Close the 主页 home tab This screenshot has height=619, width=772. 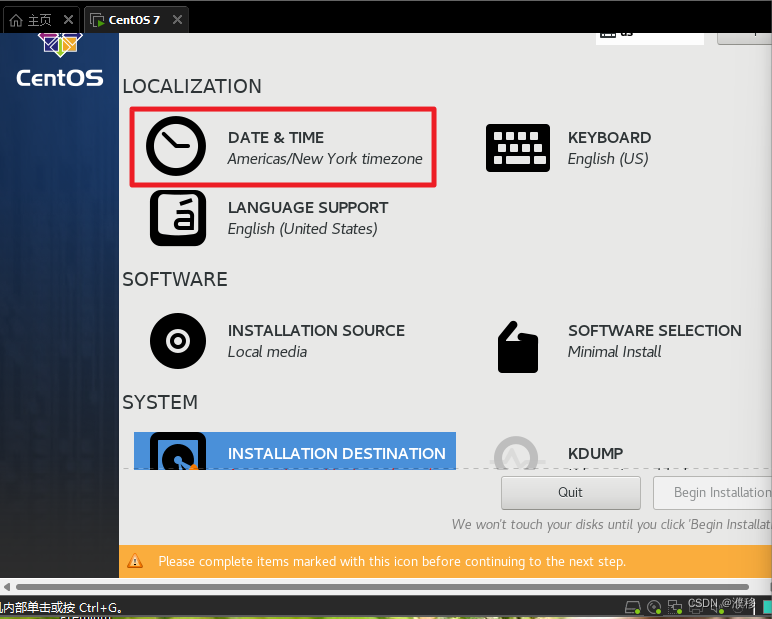(68, 20)
